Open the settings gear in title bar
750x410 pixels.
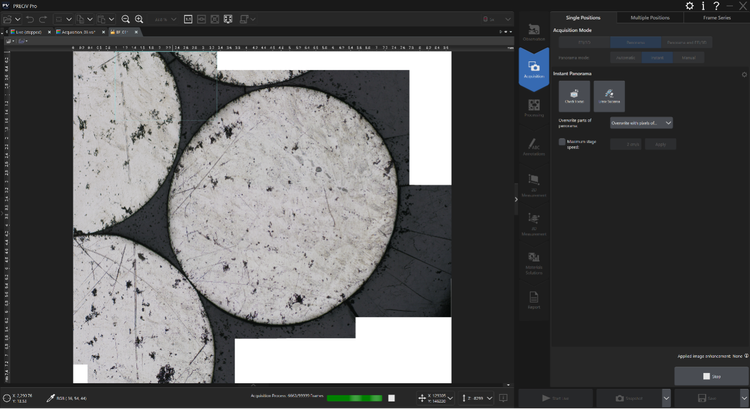[689, 6]
